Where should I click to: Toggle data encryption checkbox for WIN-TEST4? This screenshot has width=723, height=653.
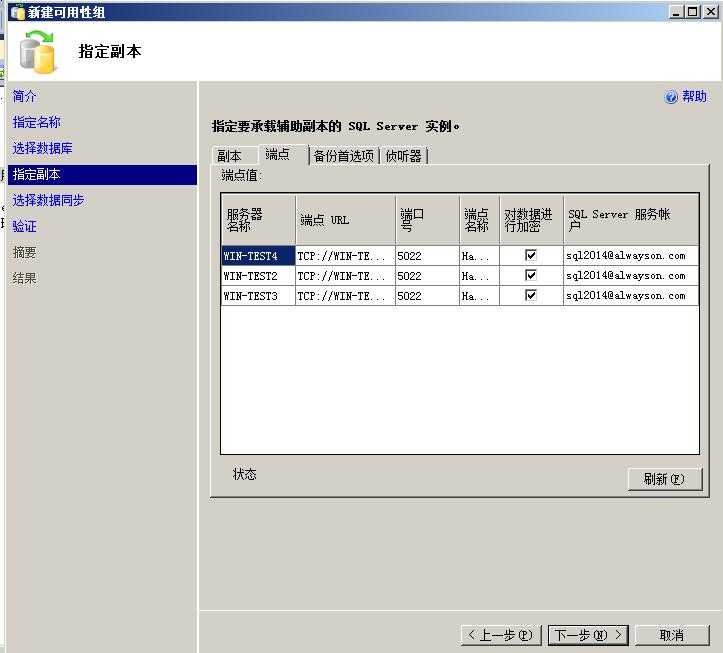pyautogui.click(x=531, y=255)
